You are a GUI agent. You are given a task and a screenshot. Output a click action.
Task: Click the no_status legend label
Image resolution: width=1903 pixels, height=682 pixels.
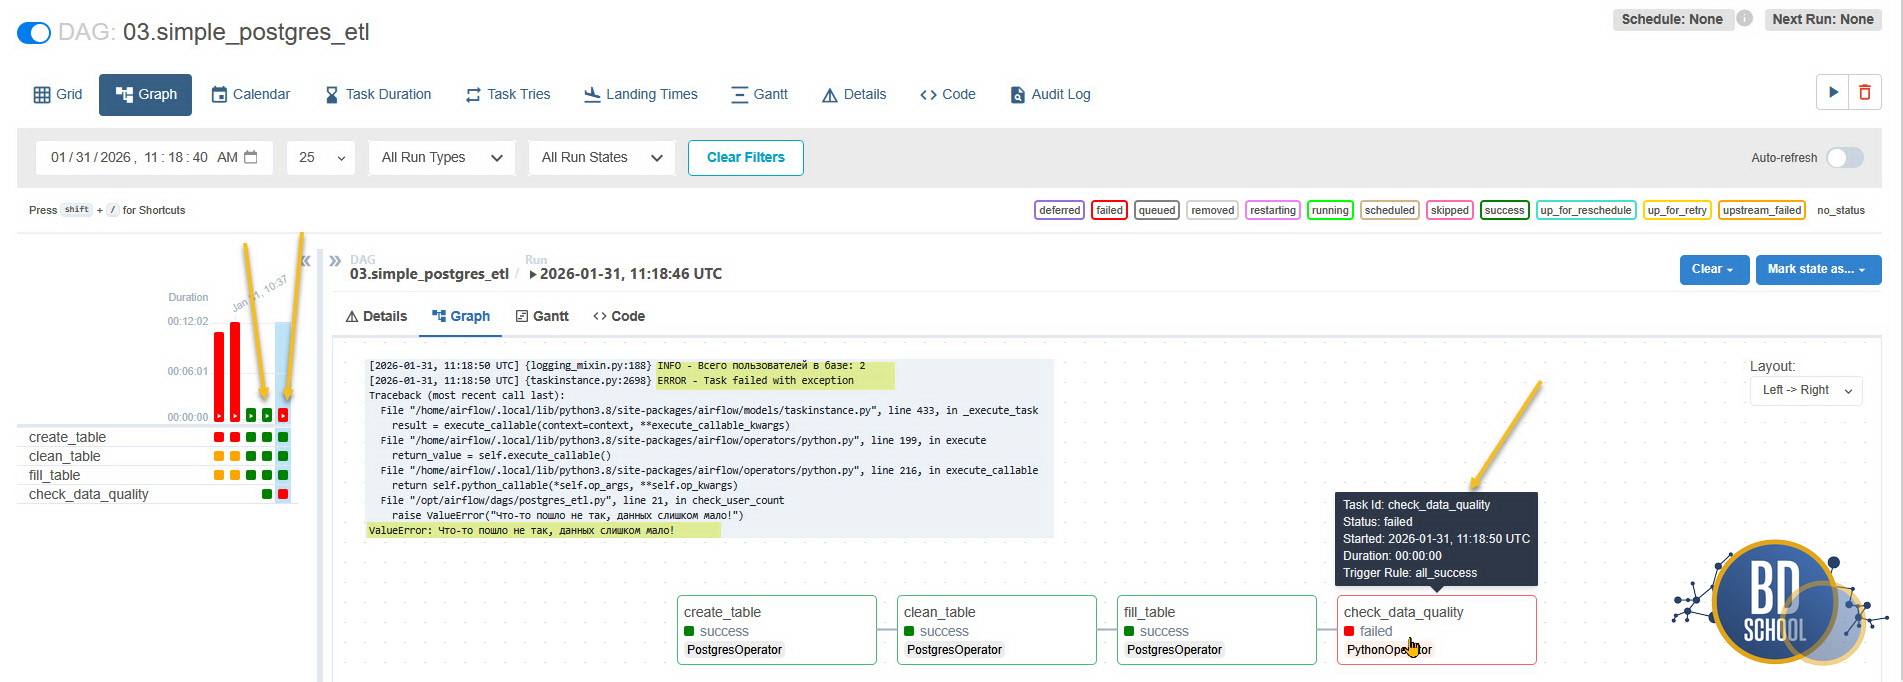pyautogui.click(x=1841, y=210)
